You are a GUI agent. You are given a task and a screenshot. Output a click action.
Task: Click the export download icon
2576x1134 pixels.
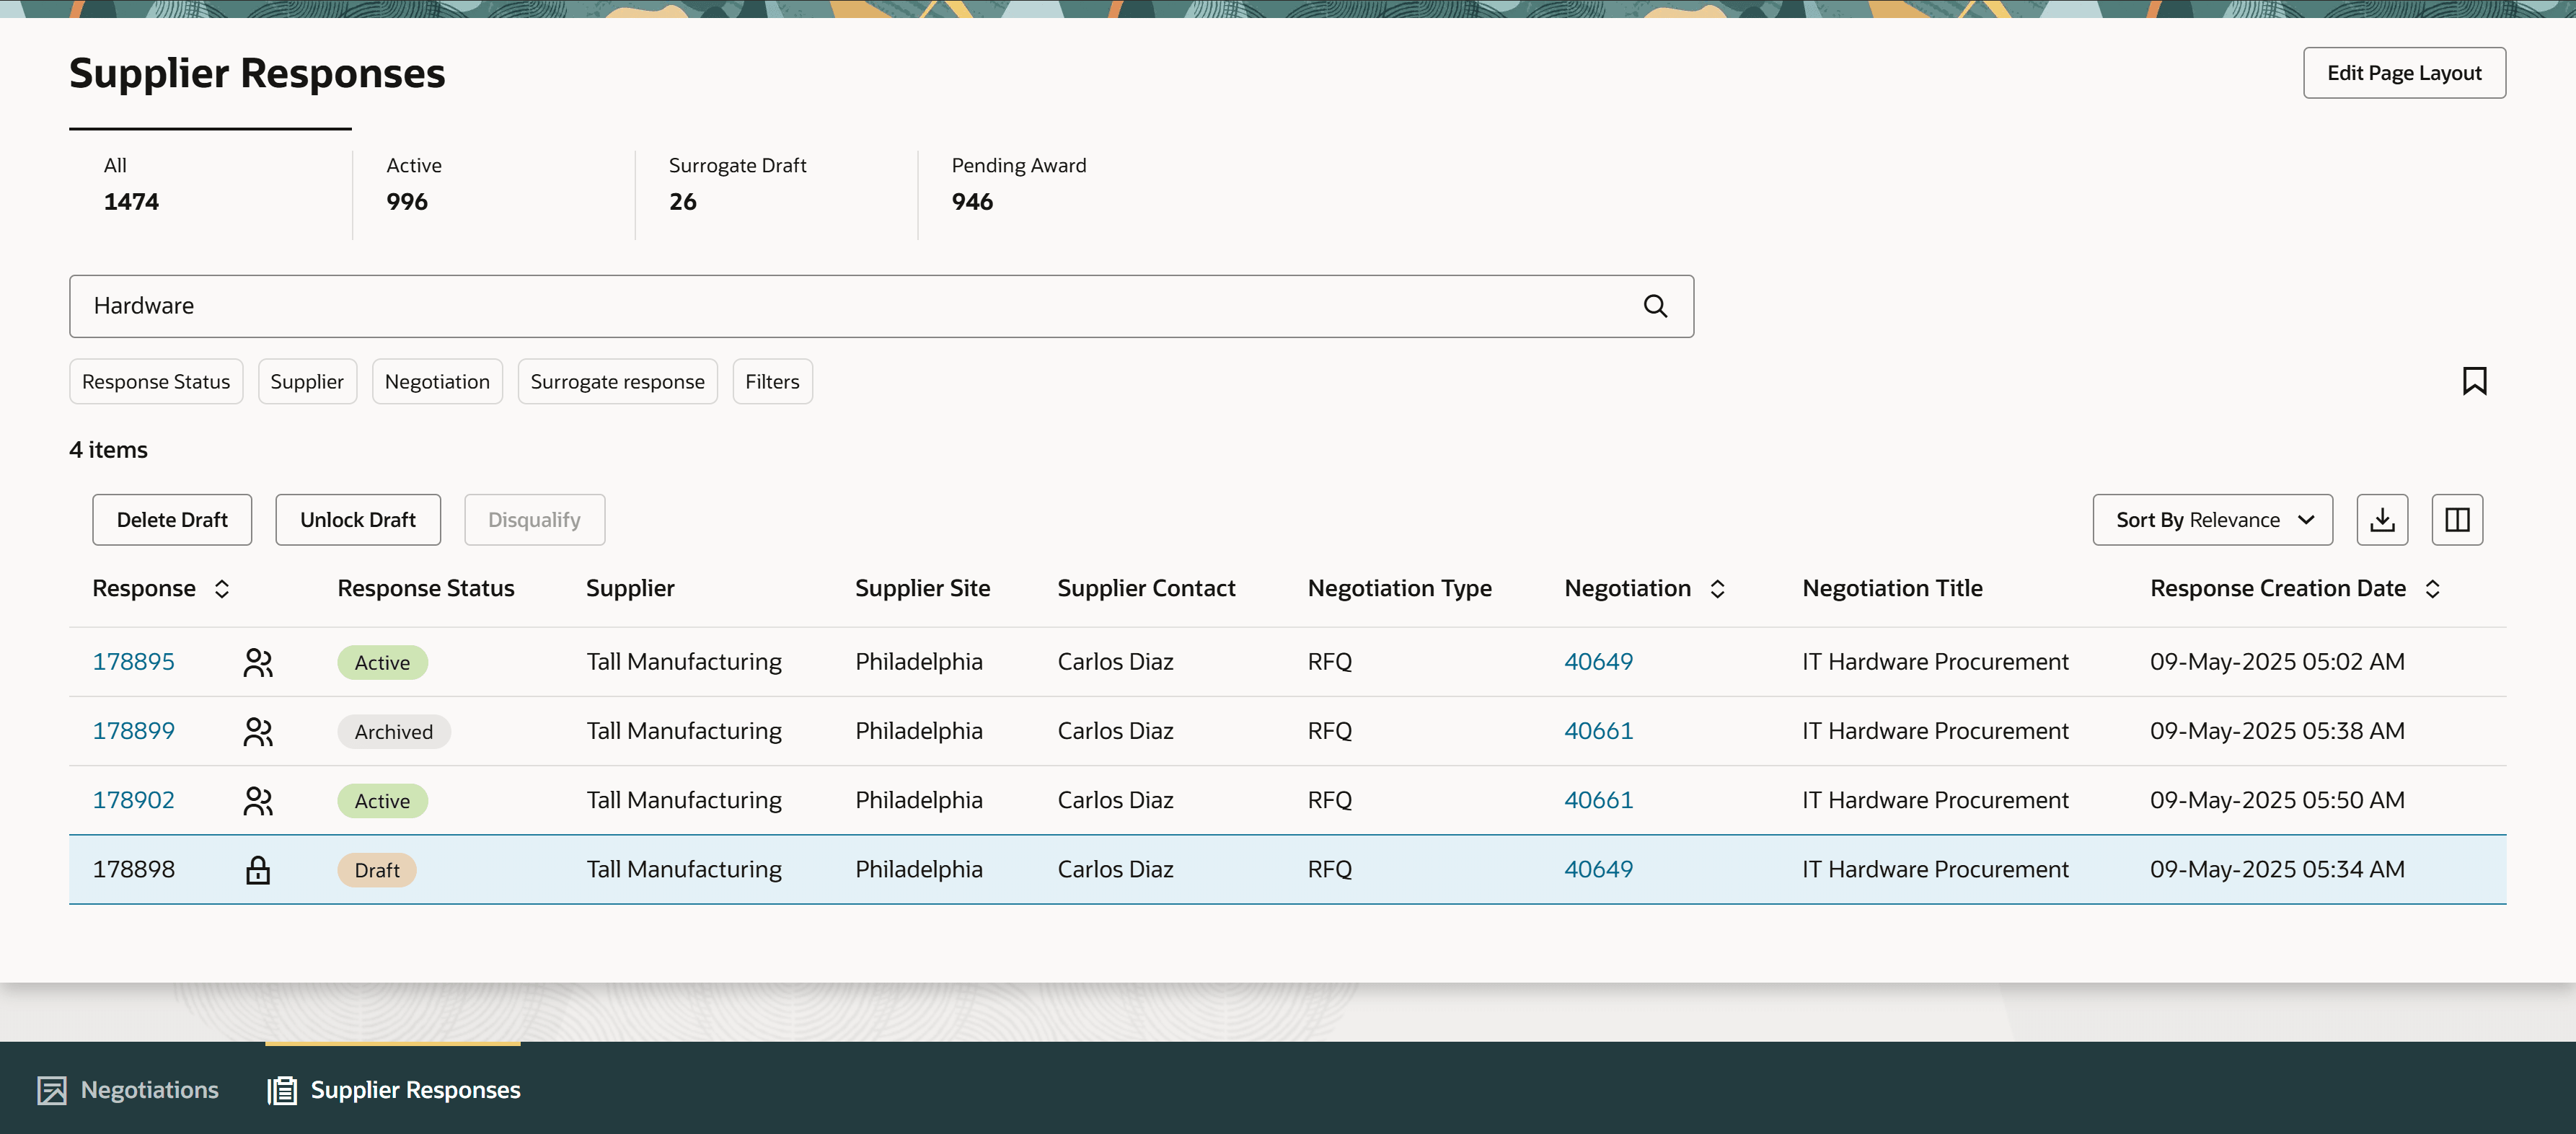point(2382,519)
